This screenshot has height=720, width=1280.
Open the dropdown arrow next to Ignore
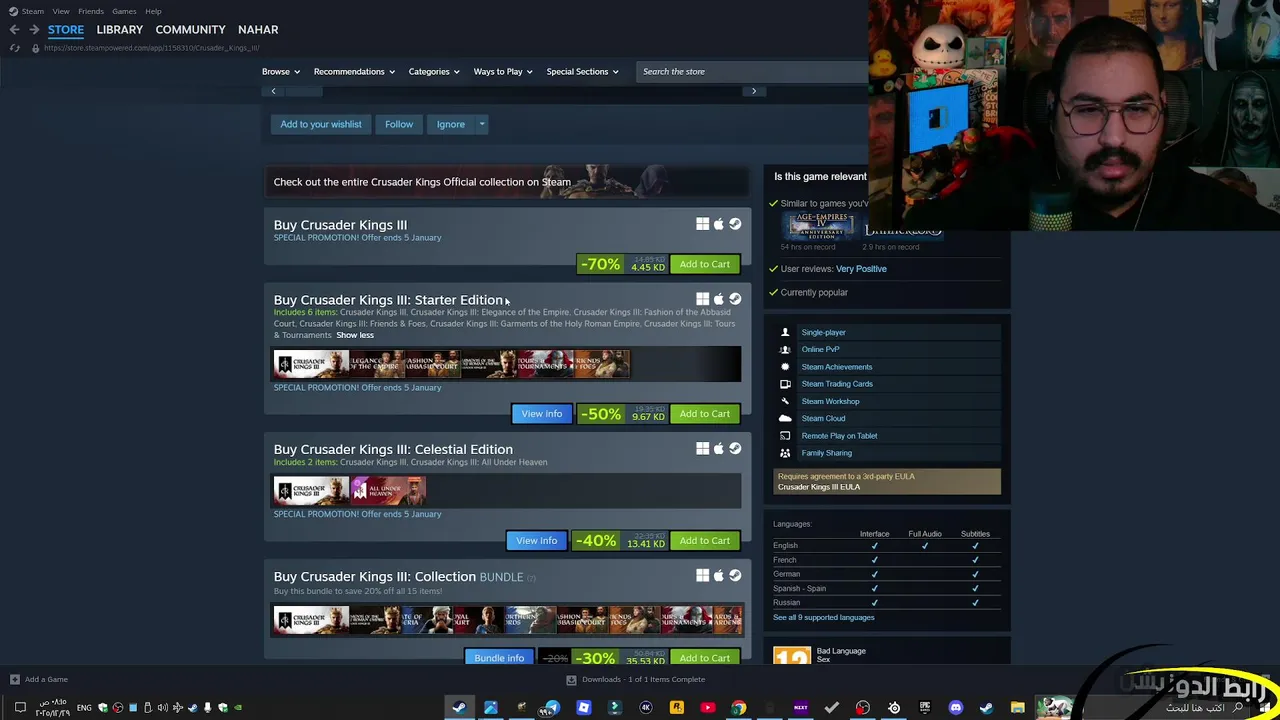click(x=482, y=124)
